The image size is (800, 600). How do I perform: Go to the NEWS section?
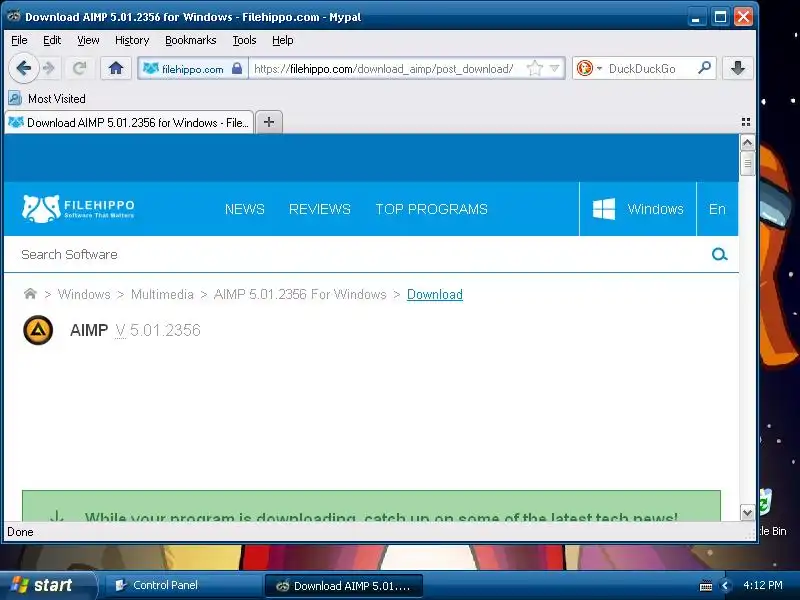coord(244,209)
